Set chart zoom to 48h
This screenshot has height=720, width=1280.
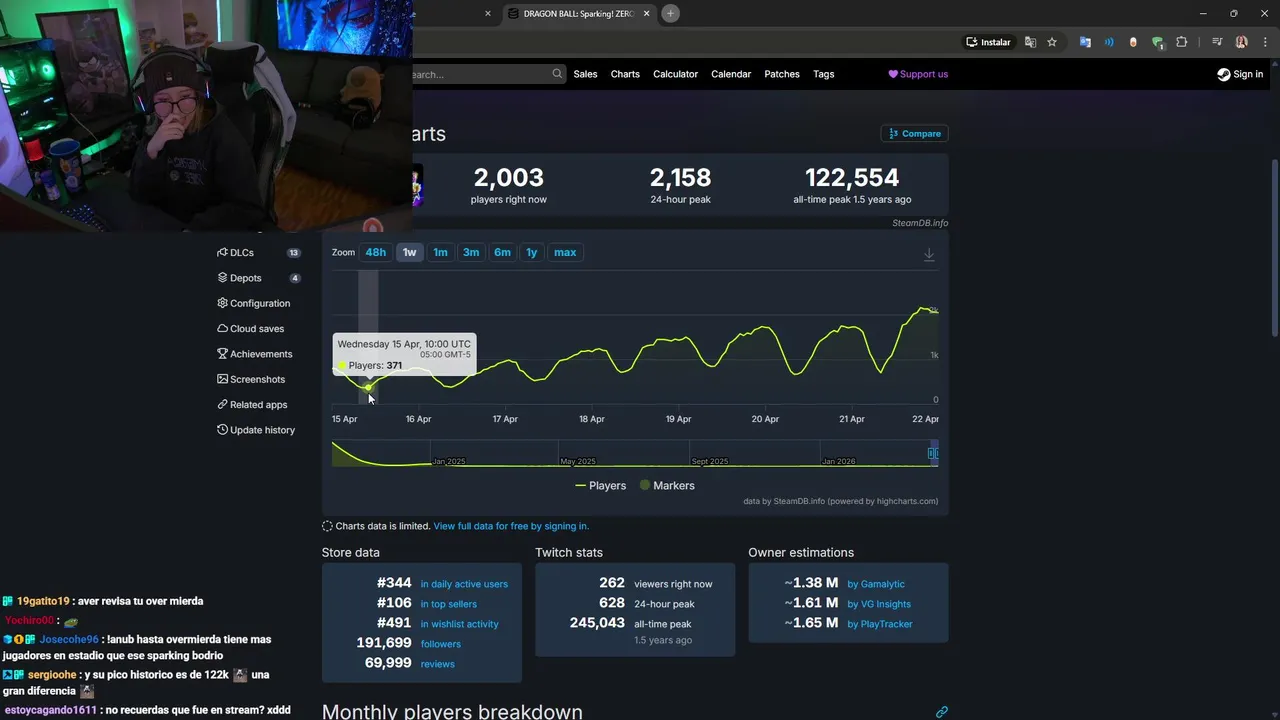click(376, 252)
